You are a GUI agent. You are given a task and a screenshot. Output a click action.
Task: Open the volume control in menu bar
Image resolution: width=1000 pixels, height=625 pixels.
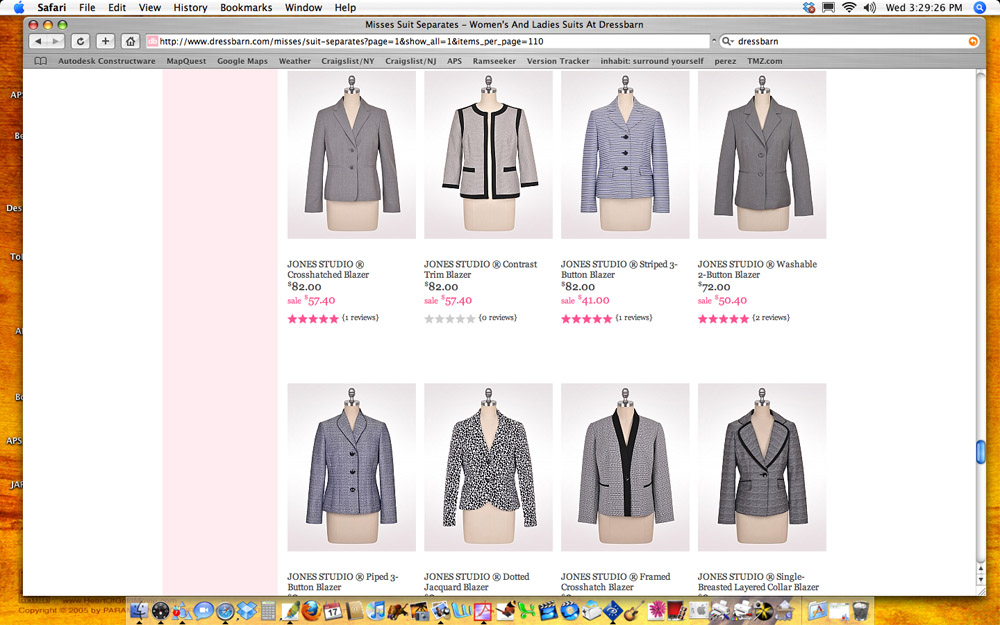870,8
